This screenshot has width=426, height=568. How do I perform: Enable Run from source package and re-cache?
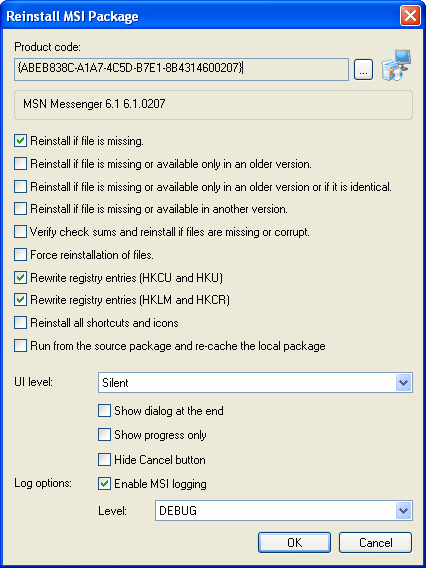click(21, 346)
